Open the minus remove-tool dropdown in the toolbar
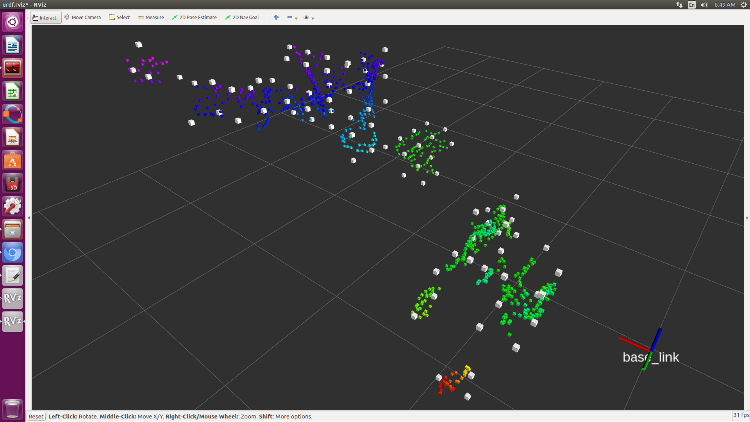Screen dimensions: 750x422 tap(292, 17)
